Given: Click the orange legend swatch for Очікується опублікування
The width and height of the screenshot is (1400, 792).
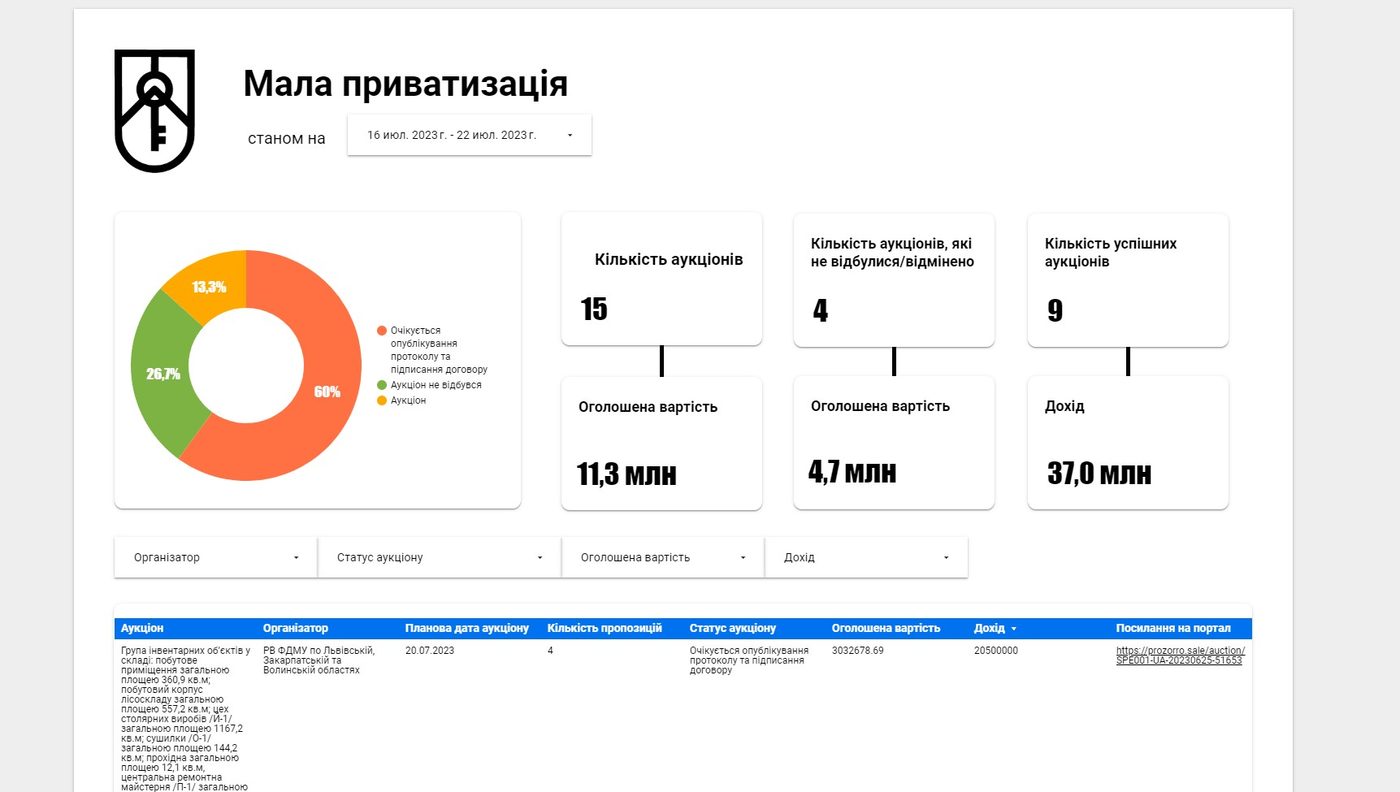Looking at the screenshot, I should pos(382,330).
